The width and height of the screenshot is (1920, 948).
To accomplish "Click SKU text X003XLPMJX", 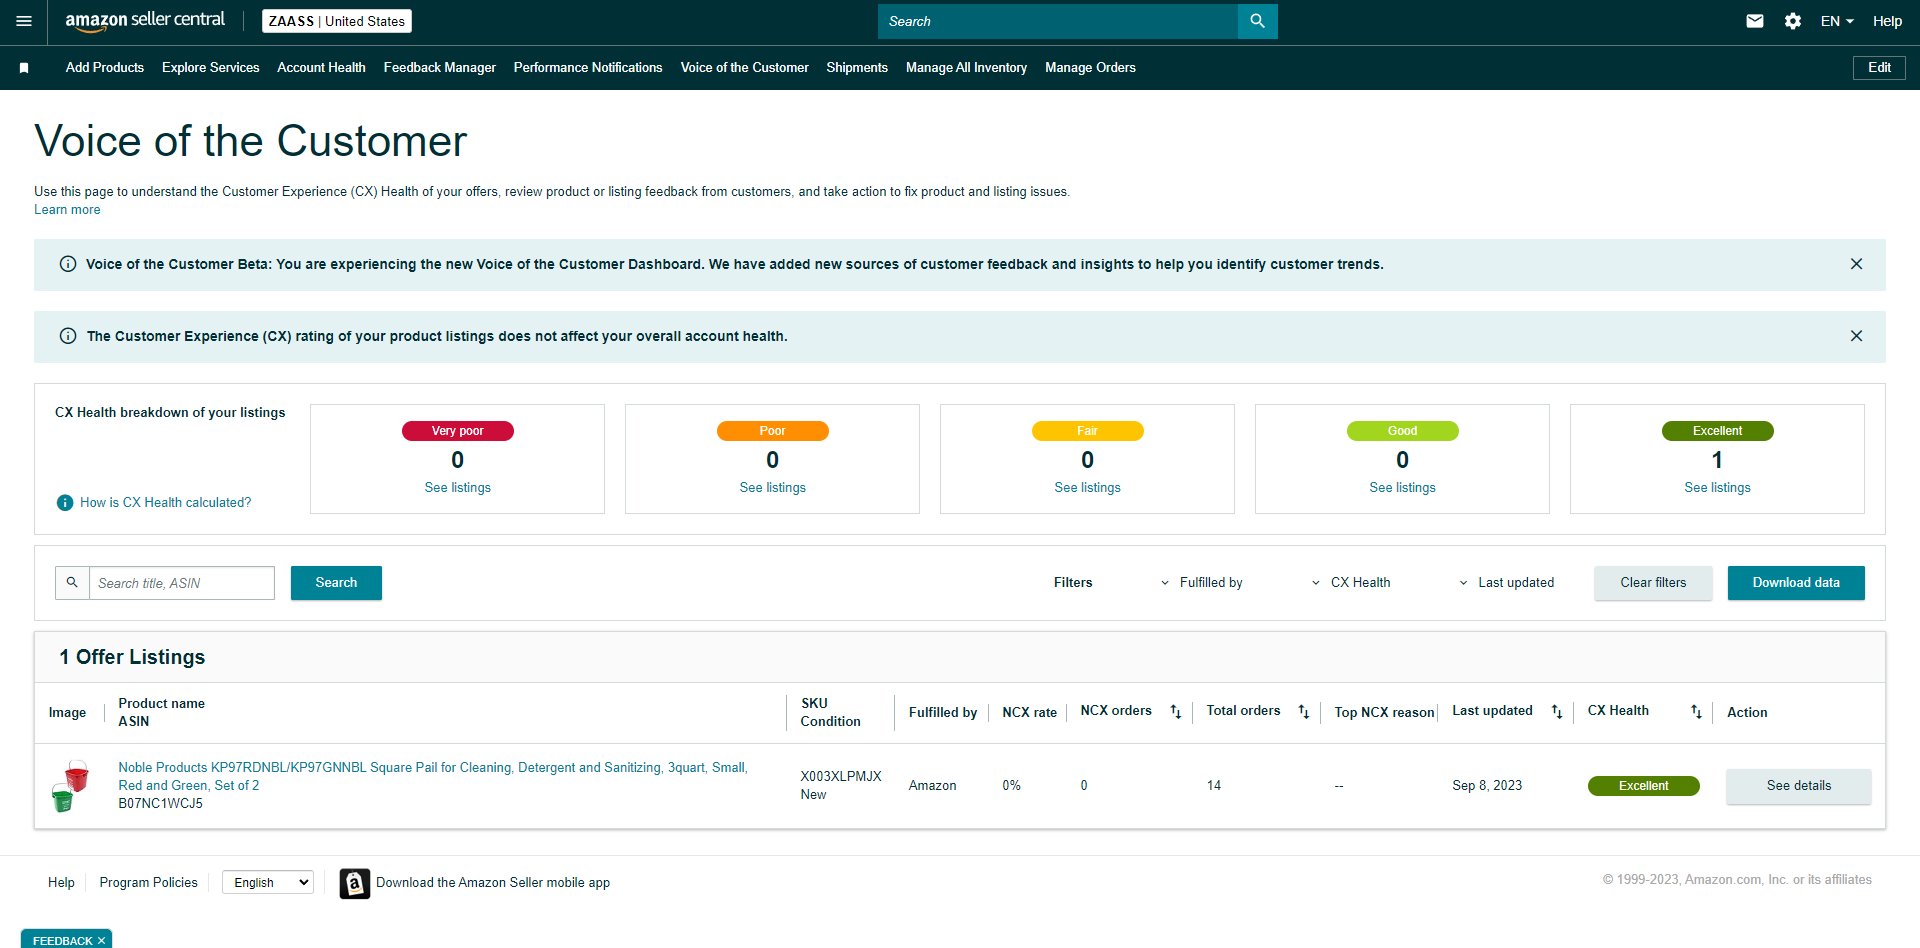I will [841, 777].
